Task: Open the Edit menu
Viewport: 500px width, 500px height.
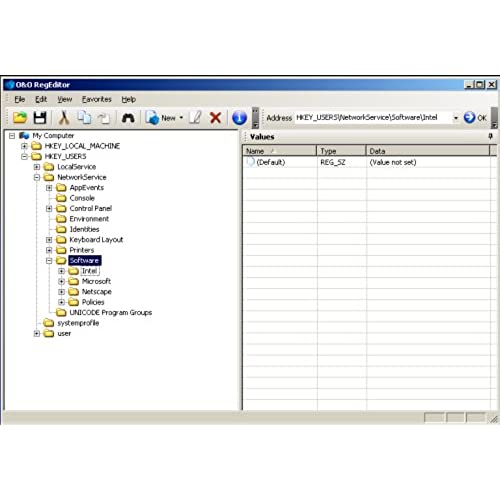Action: [41, 99]
